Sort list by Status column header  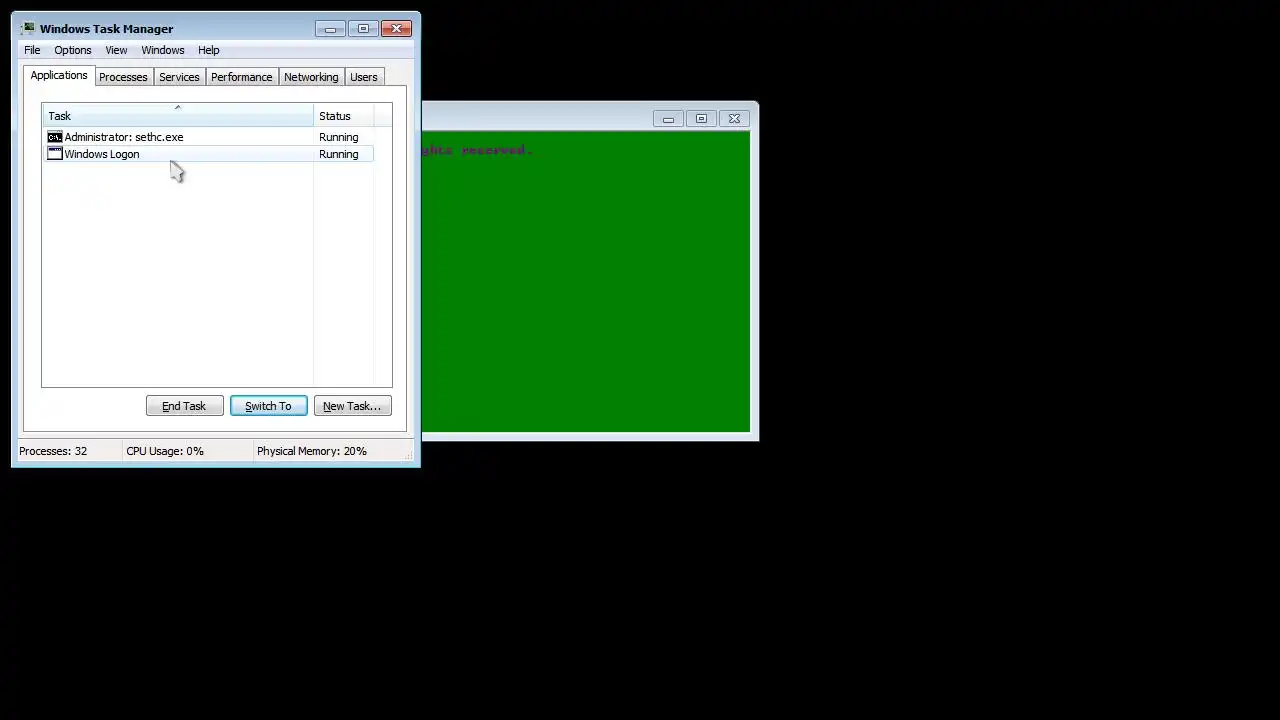344,116
